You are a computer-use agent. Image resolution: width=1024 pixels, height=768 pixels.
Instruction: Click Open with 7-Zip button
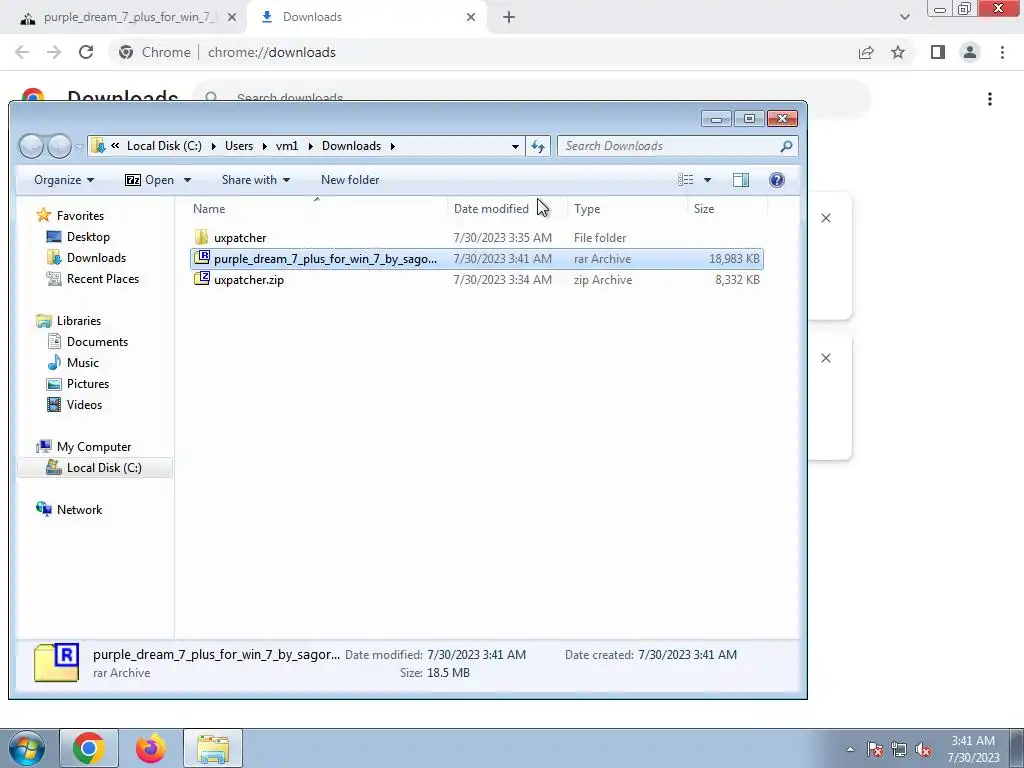[x=150, y=180]
